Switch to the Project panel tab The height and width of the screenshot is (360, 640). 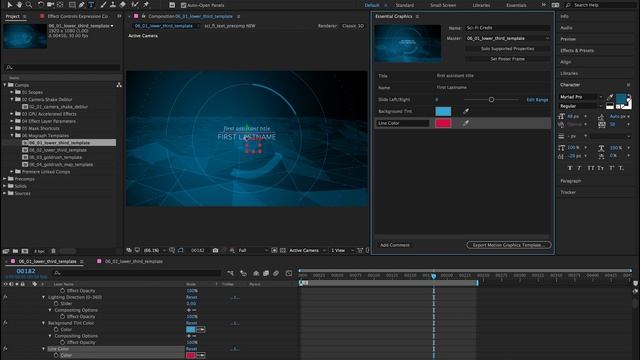pyautogui.click(x=13, y=16)
